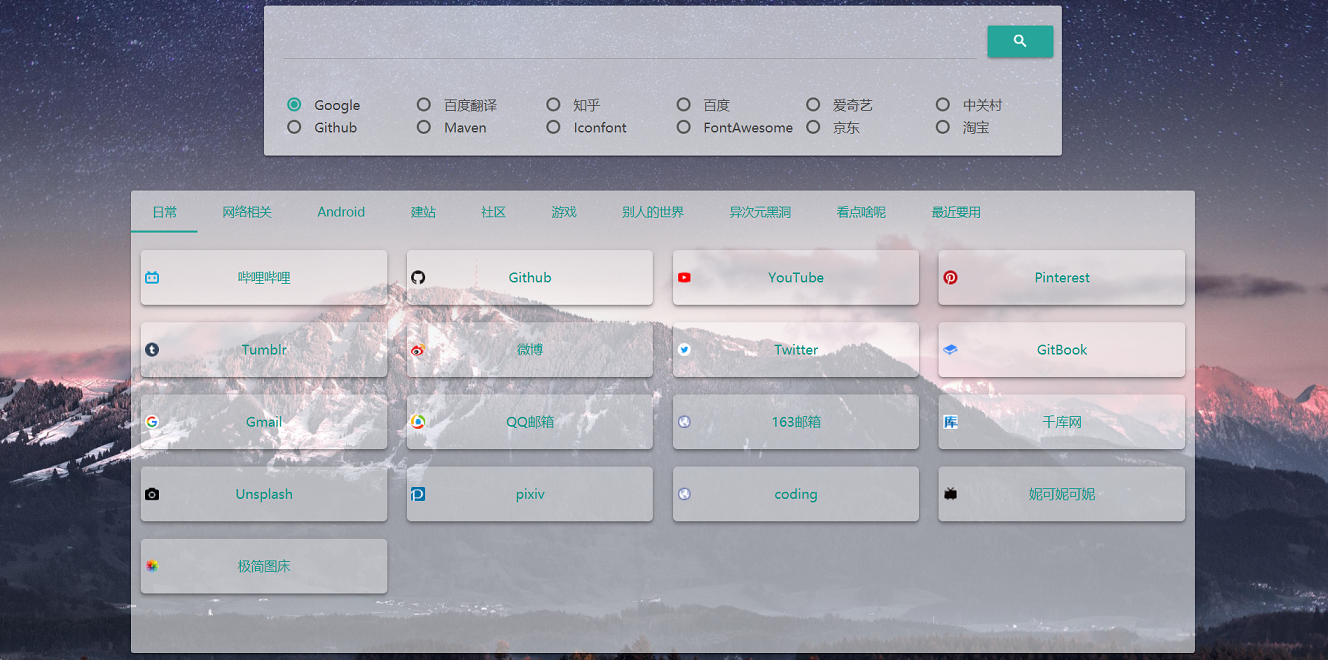This screenshot has height=660, width=1328.
Task: Open the Tumblr link
Action: (x=264, y=349)
